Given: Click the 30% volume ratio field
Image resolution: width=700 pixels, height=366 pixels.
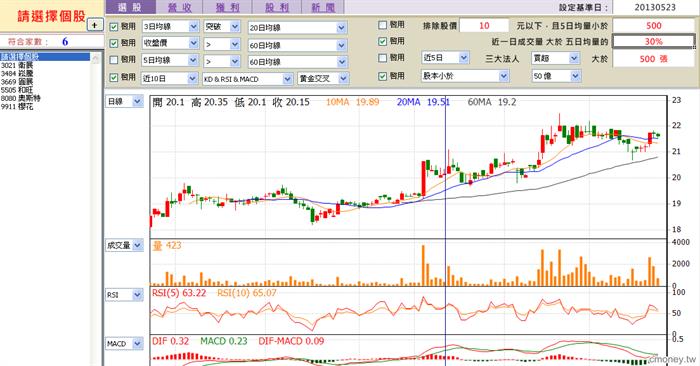Looking at the screenshot, I should (x=654, y=42).
